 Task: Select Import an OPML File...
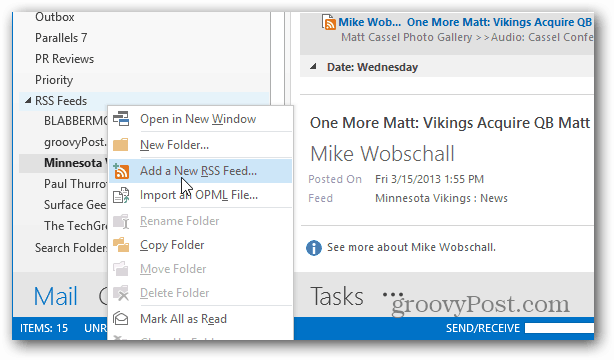tap(199, 195)
